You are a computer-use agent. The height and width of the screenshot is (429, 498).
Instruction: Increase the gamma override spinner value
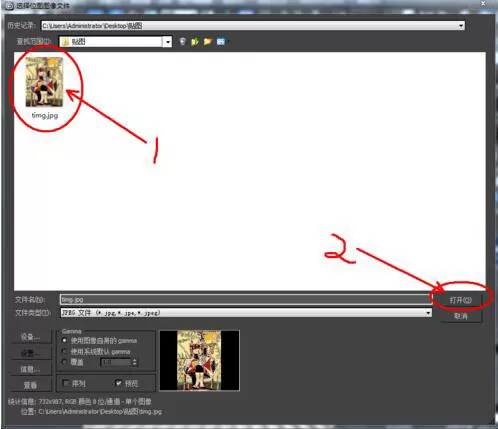pos(134,360)
